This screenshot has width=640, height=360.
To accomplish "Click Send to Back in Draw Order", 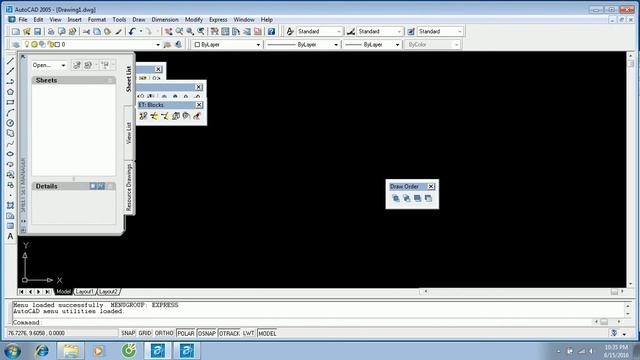I will [407, 198].
